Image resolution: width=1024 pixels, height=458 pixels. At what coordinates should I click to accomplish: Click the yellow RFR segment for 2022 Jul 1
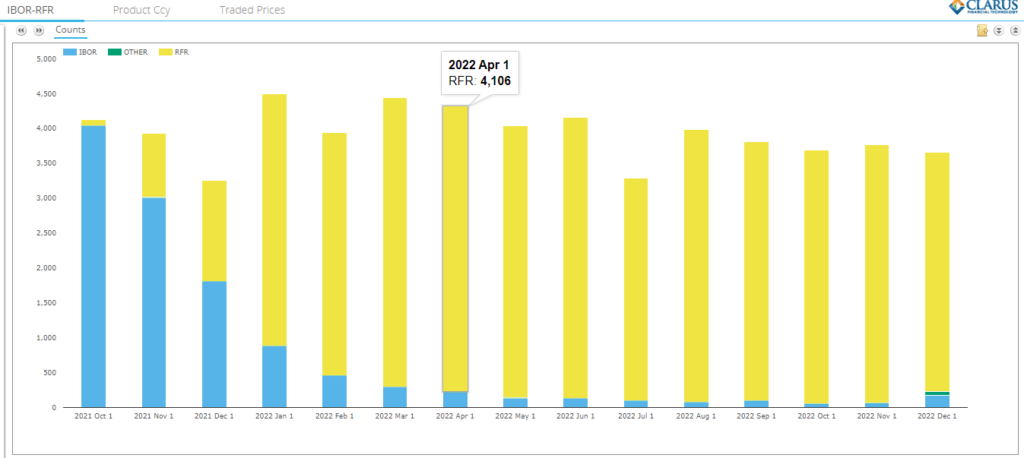635,289
